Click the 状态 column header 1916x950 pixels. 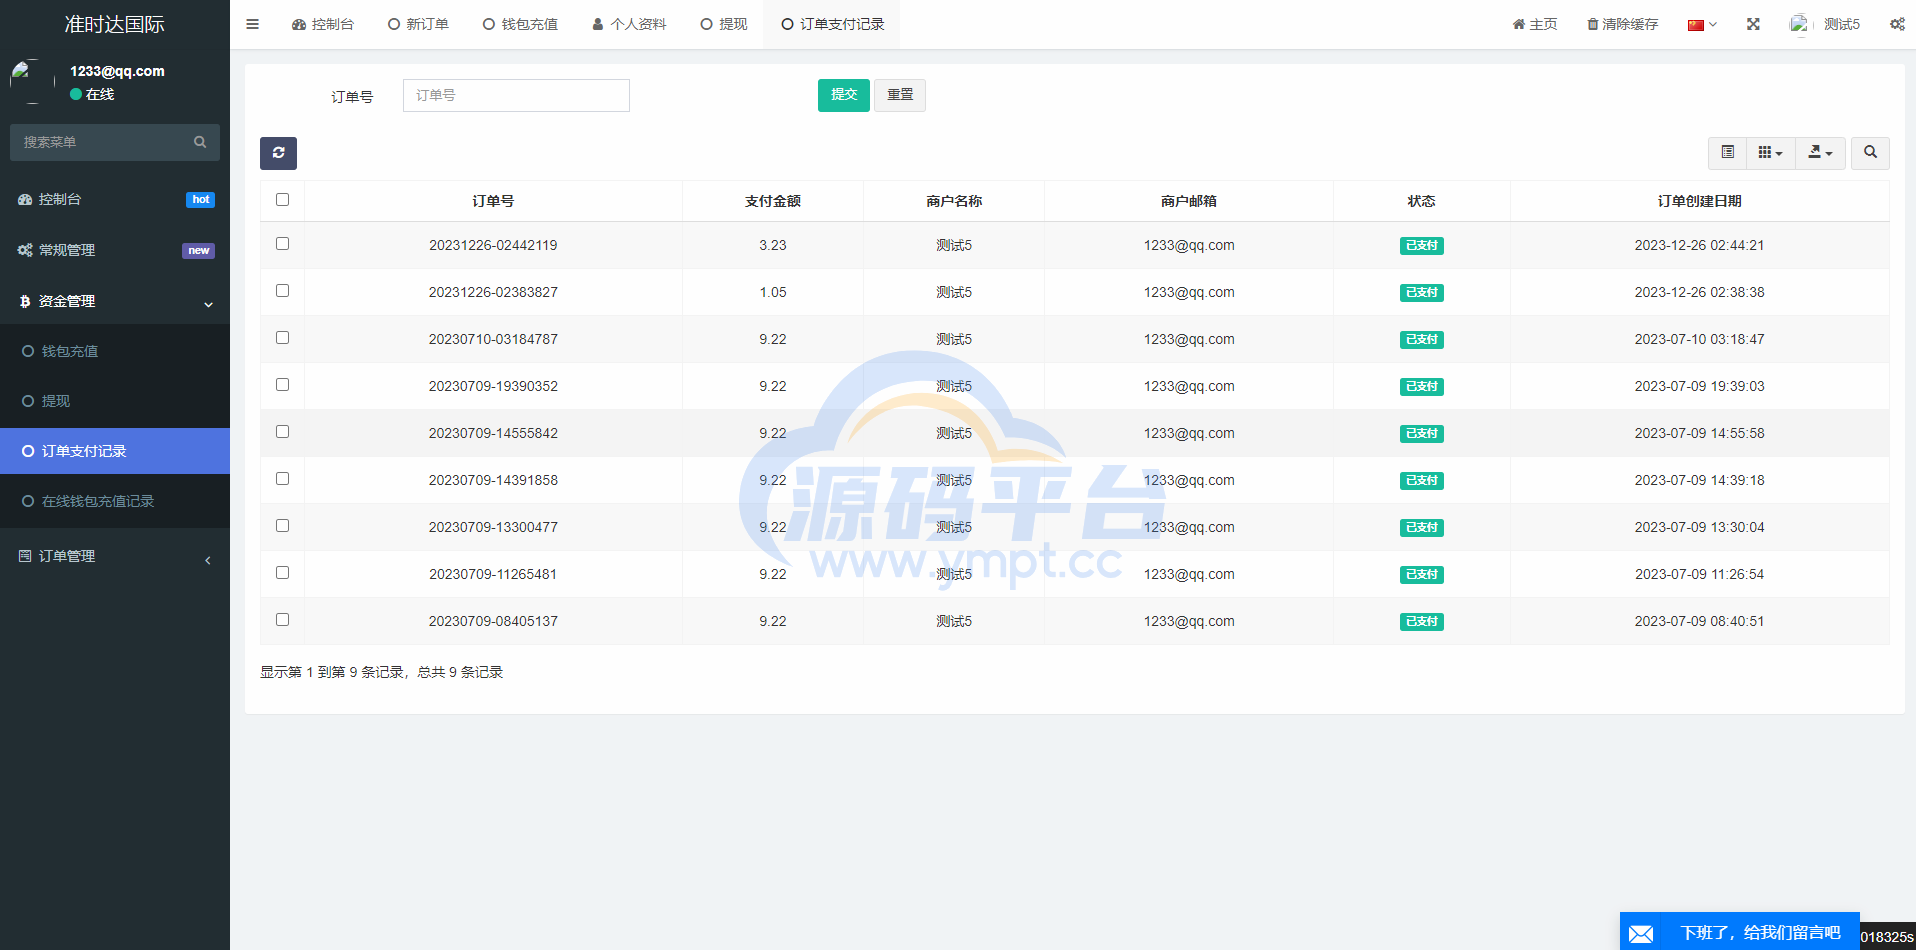point(1421,201)
